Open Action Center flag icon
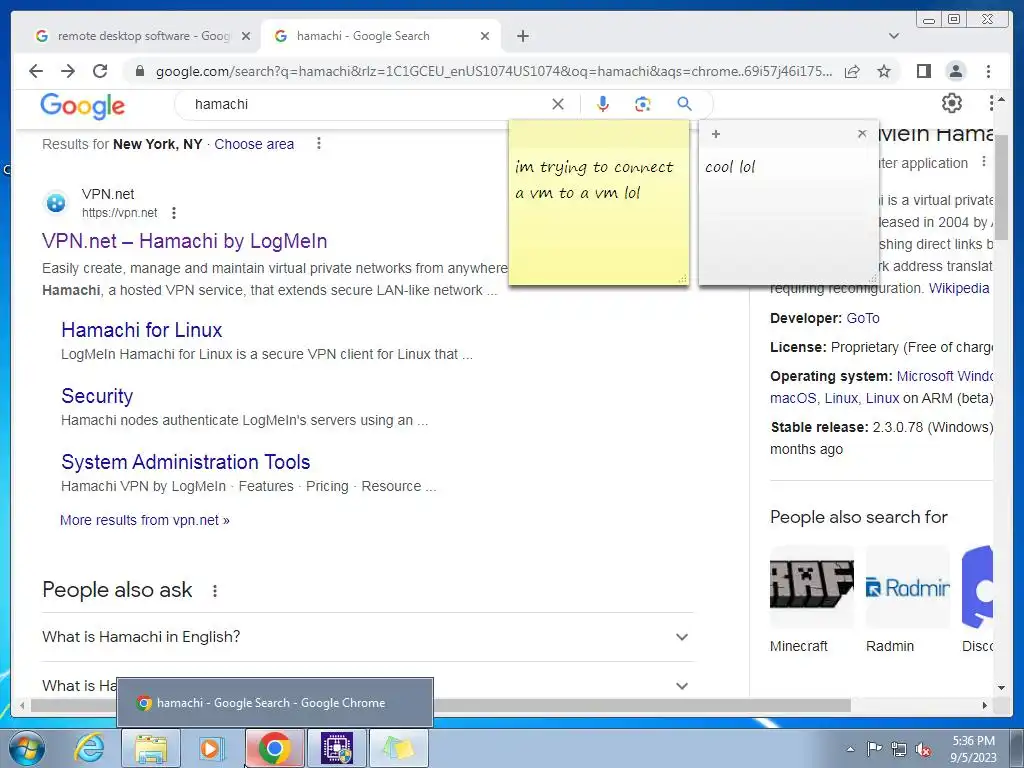The height and width of the screenshot is (768, 1024). tap(874, 749)
